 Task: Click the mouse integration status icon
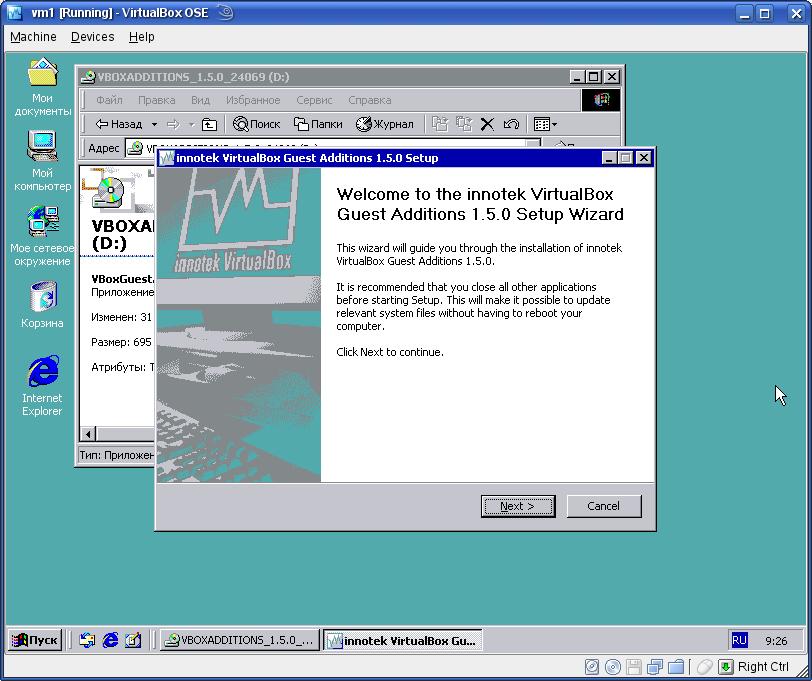click(x=704, y=666)
